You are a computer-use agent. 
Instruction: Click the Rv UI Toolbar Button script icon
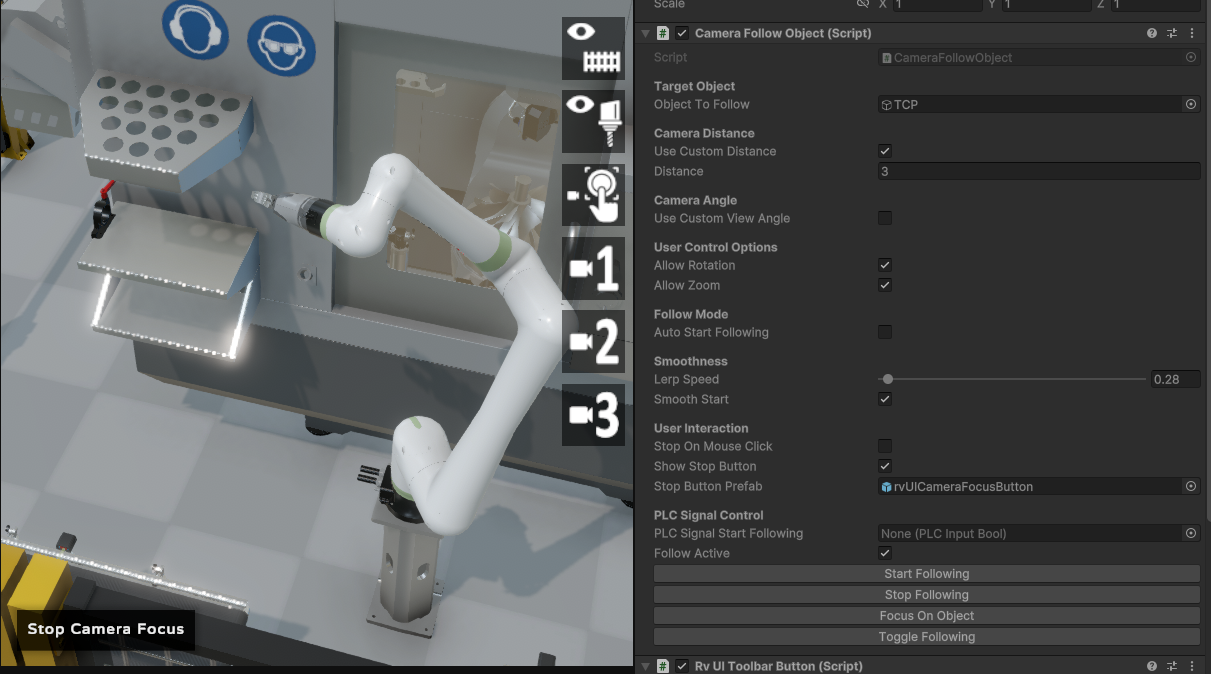[x=662, y=666]
